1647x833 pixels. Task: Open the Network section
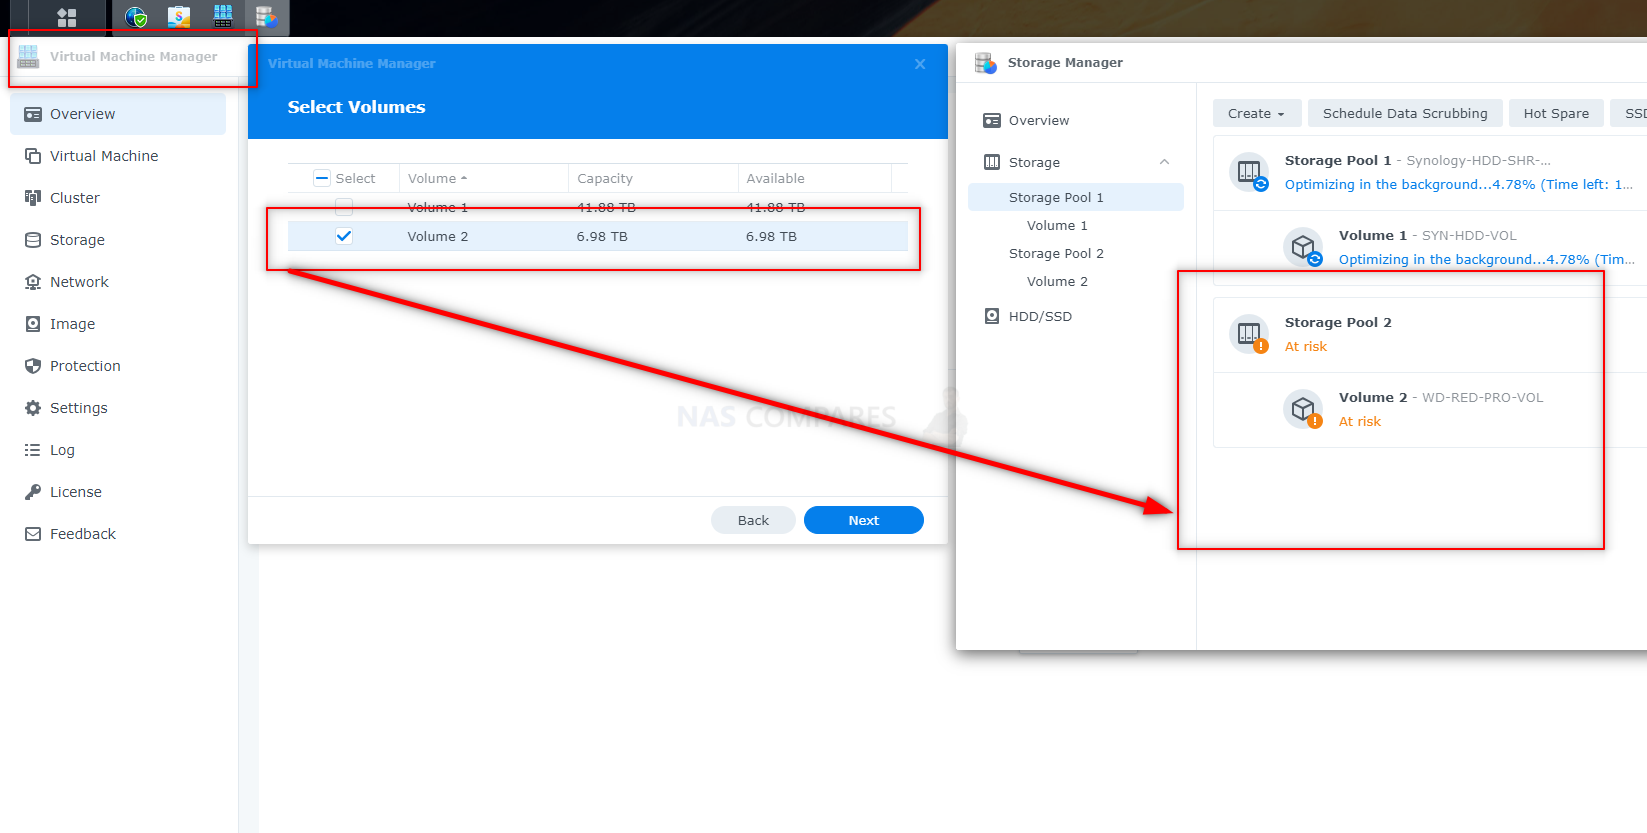(118, 282)
